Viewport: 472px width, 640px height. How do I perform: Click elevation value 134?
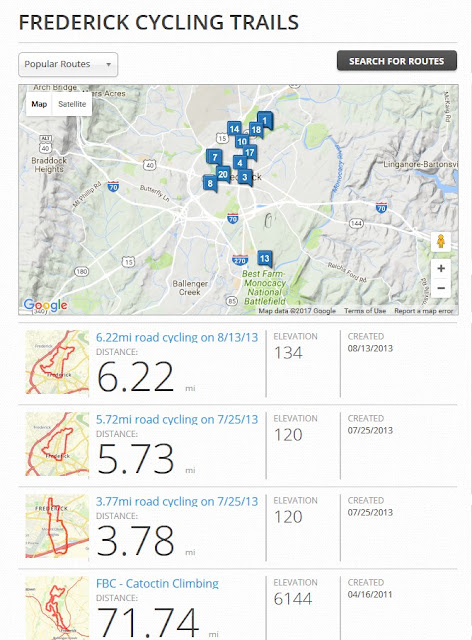coord(288,353)
